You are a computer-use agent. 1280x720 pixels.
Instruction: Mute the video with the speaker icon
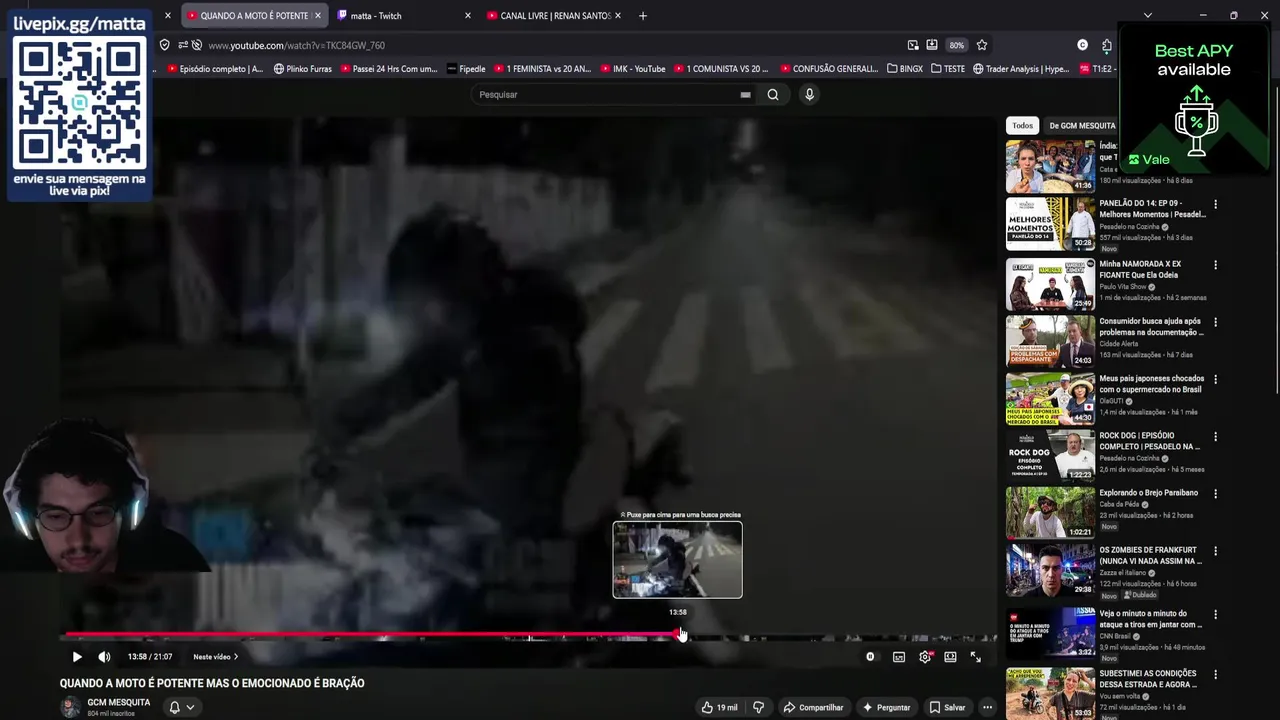104,657
